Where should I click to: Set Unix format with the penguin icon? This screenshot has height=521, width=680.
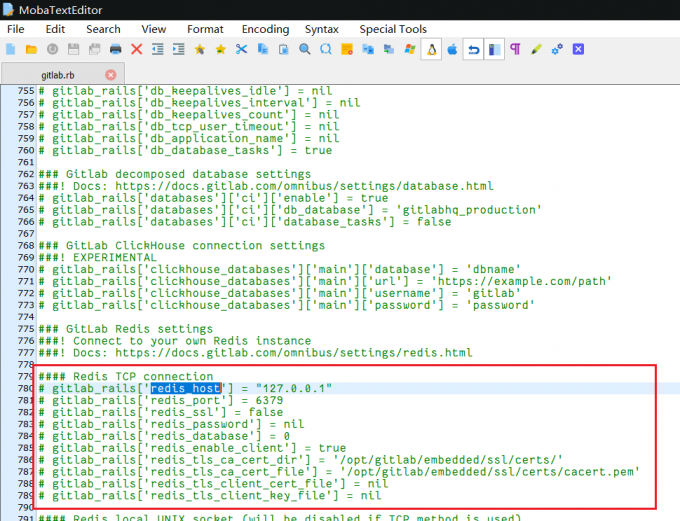tap(431, 49)
